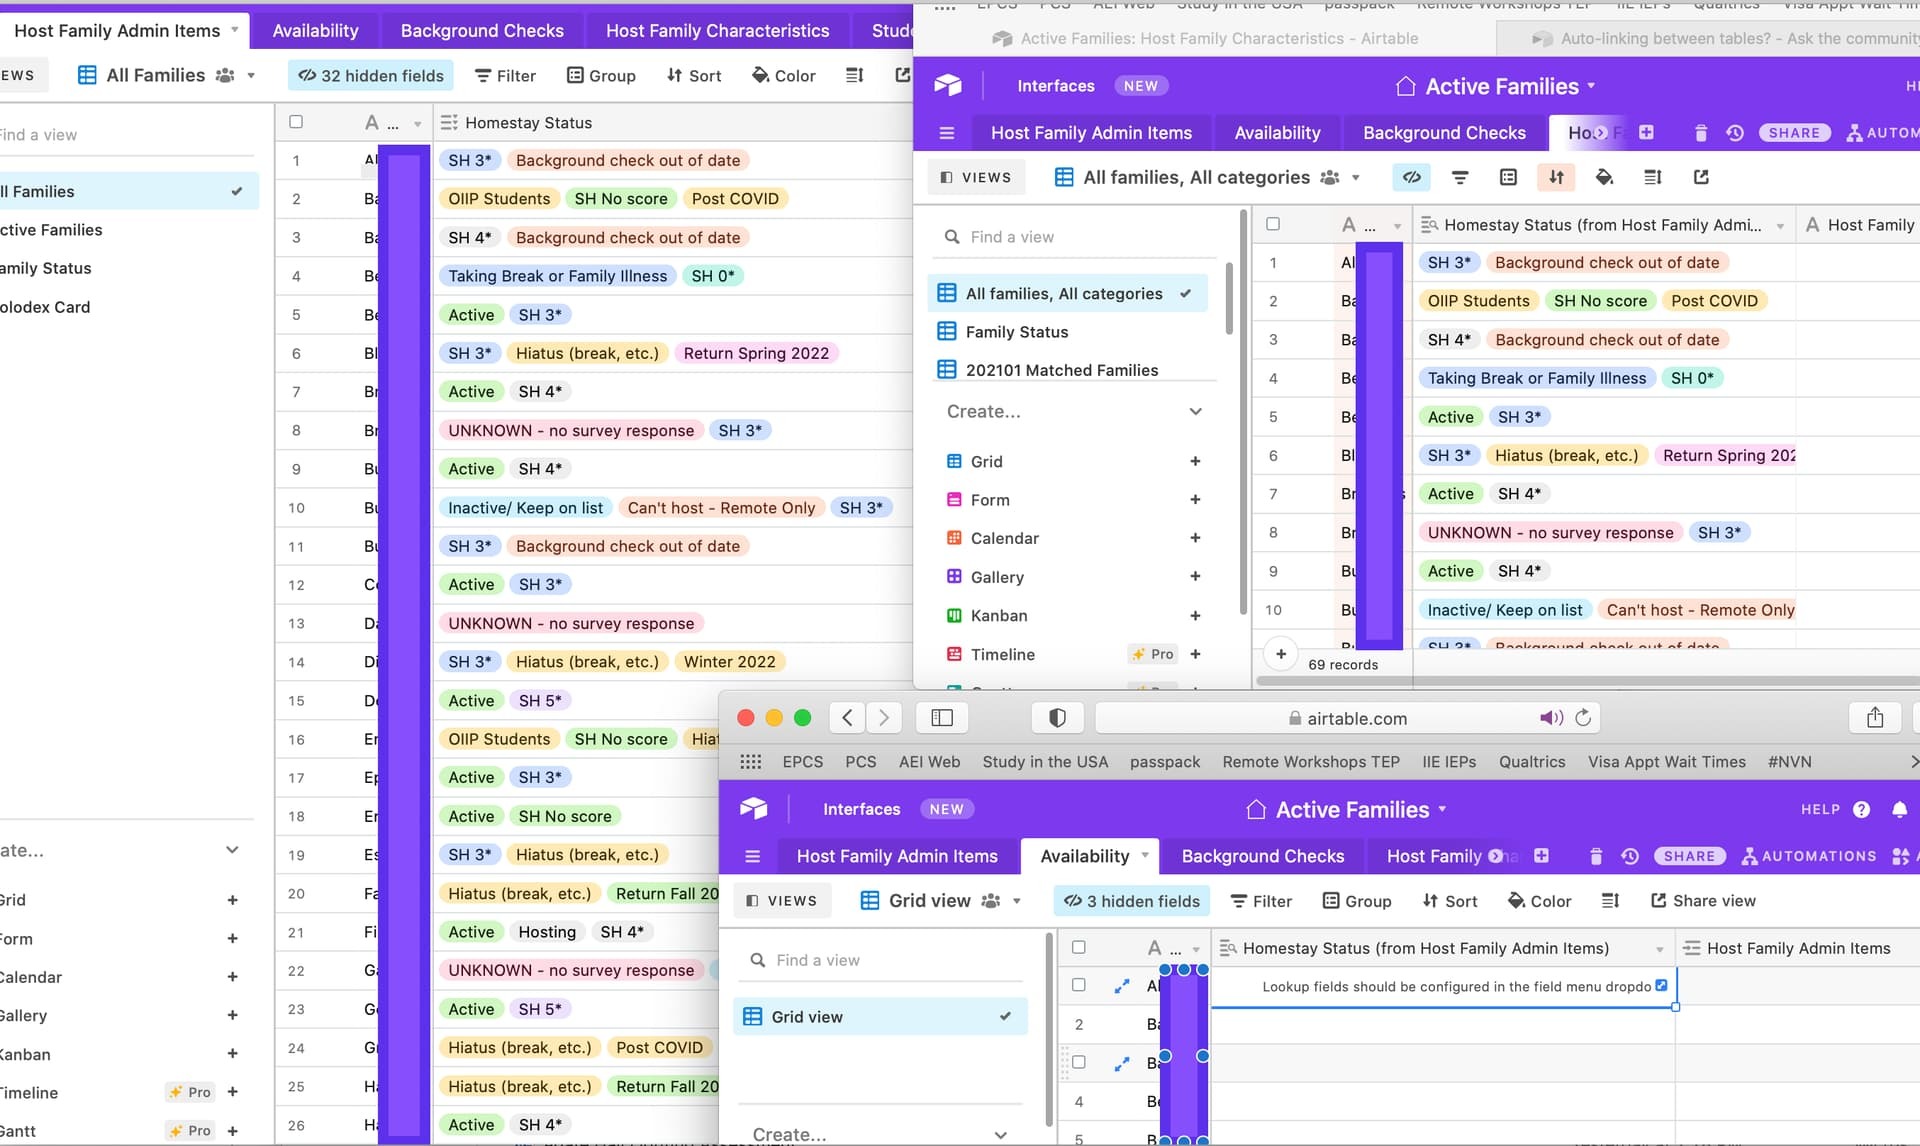Switch to Background Checks tab in left window

[x=482, y=31]
